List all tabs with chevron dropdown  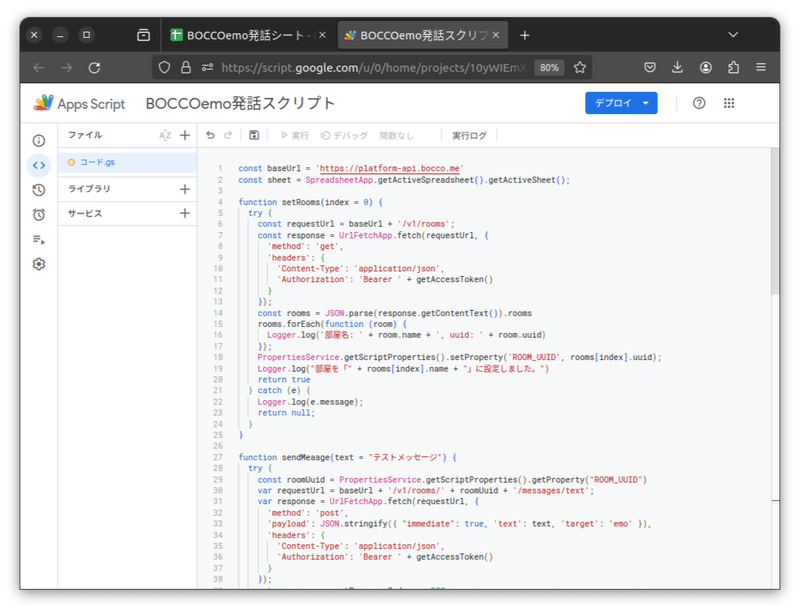point(733,35)
